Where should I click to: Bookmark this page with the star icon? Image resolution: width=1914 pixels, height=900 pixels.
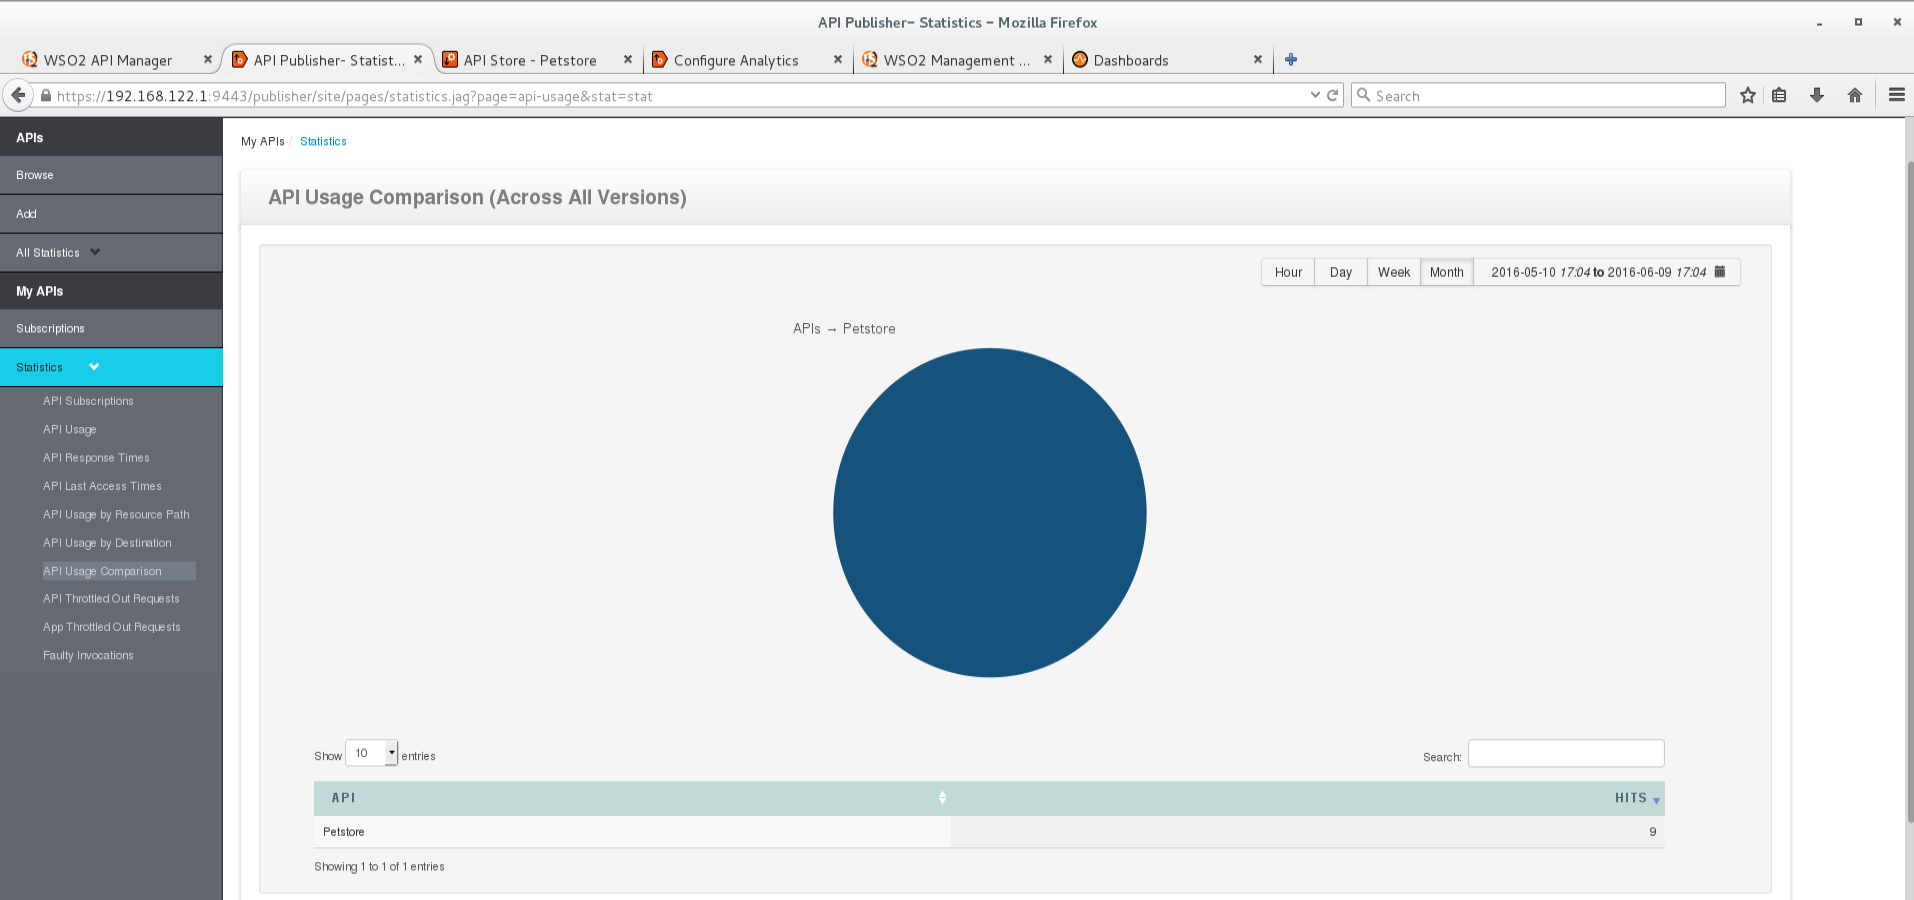(x=1747, y=95)
